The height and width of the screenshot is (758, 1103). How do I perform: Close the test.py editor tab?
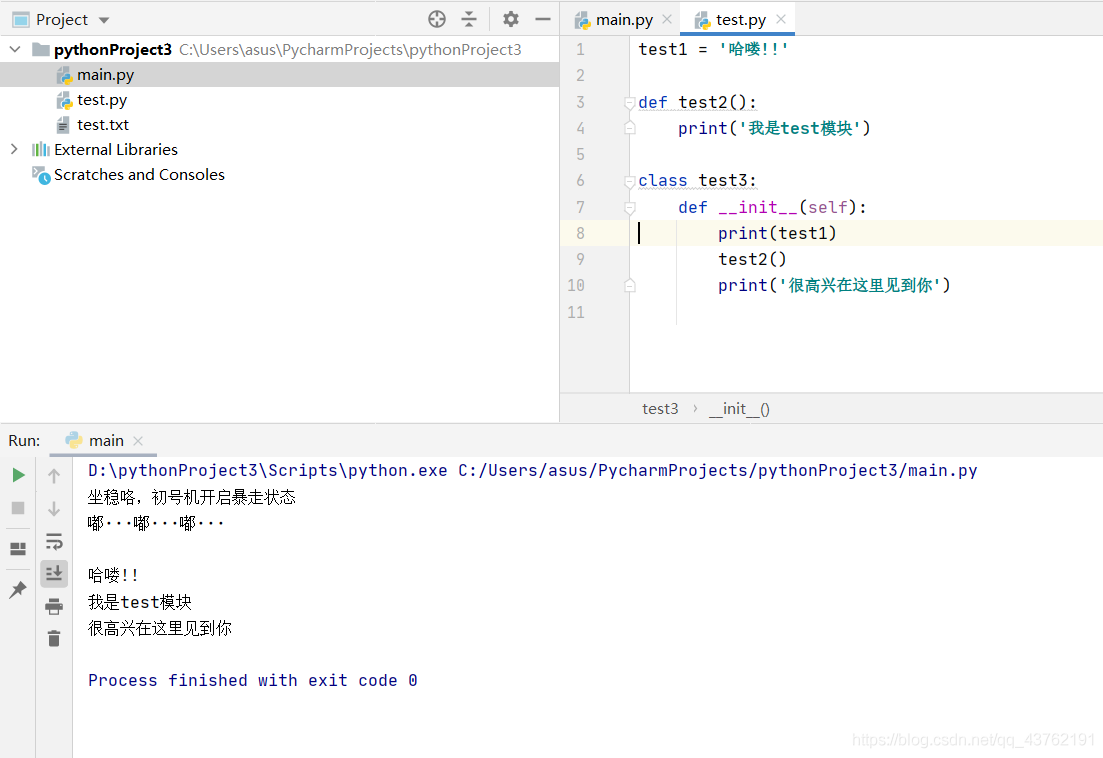click(x=781, y=19)
